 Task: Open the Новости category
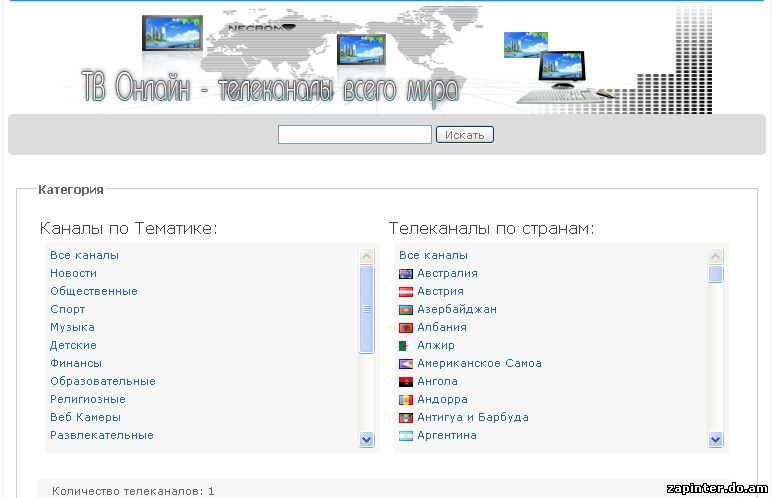click(x=73, y=273)
